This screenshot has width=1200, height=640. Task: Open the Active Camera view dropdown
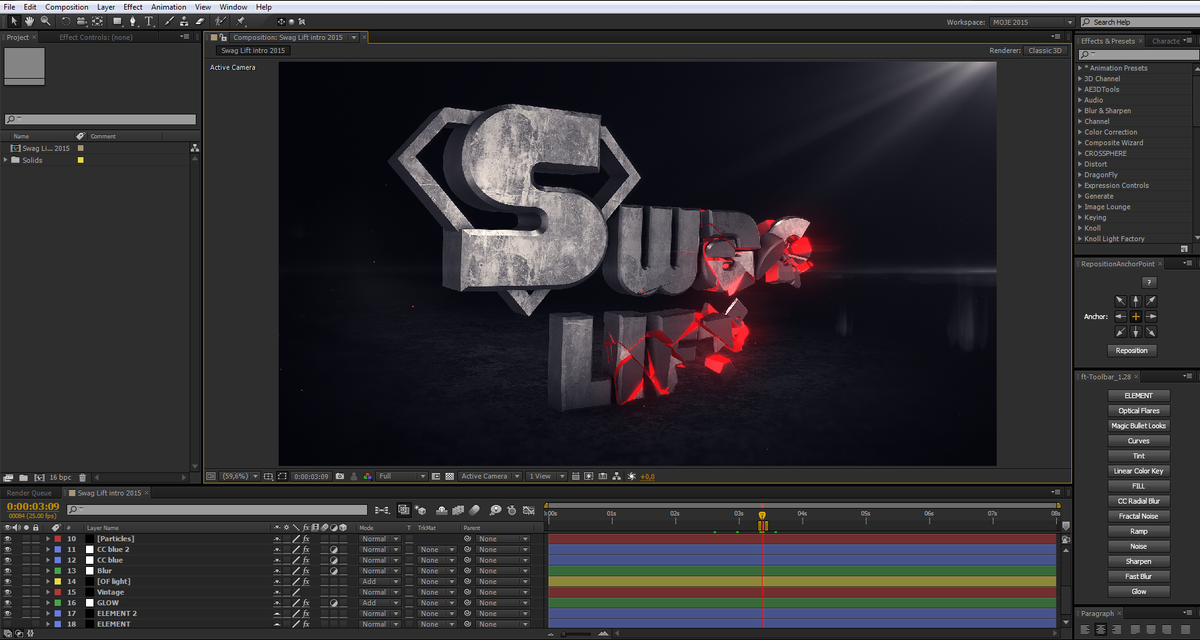(x=490, y=476)
